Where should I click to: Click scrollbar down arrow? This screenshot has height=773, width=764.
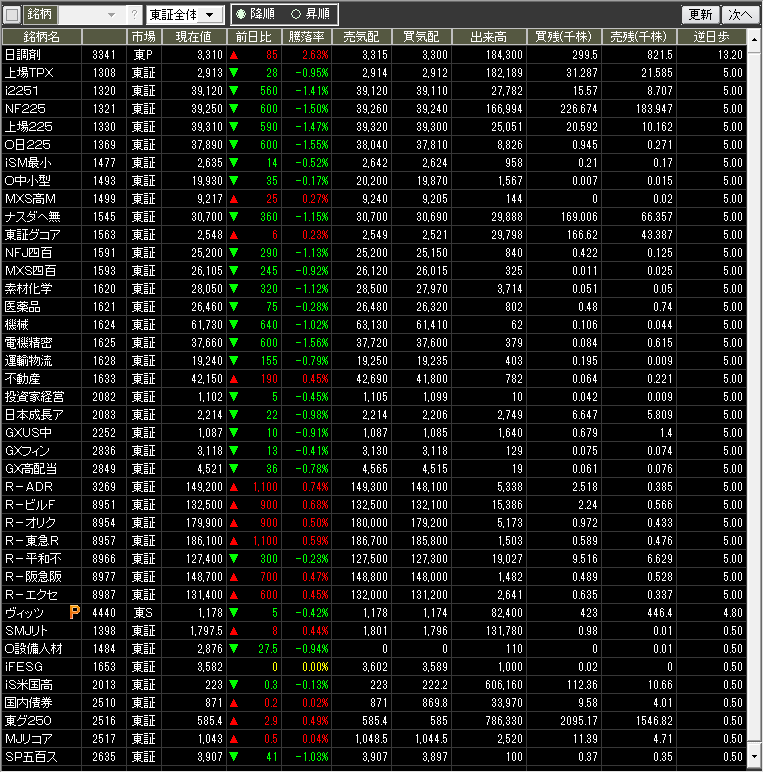pyautogui.click(x=754, y=757)
